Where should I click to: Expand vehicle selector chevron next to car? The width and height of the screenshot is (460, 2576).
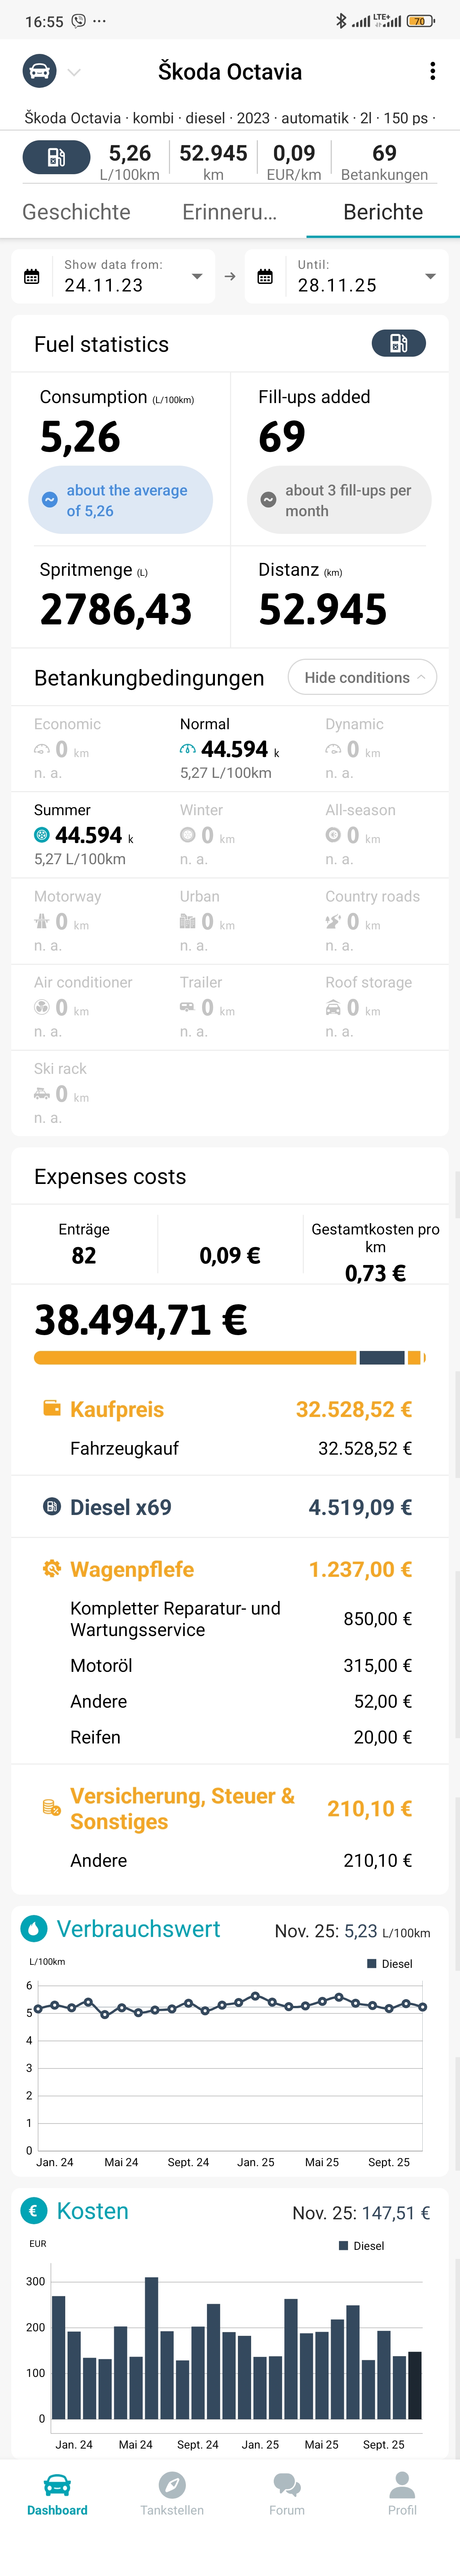click(x=74, y=72)
